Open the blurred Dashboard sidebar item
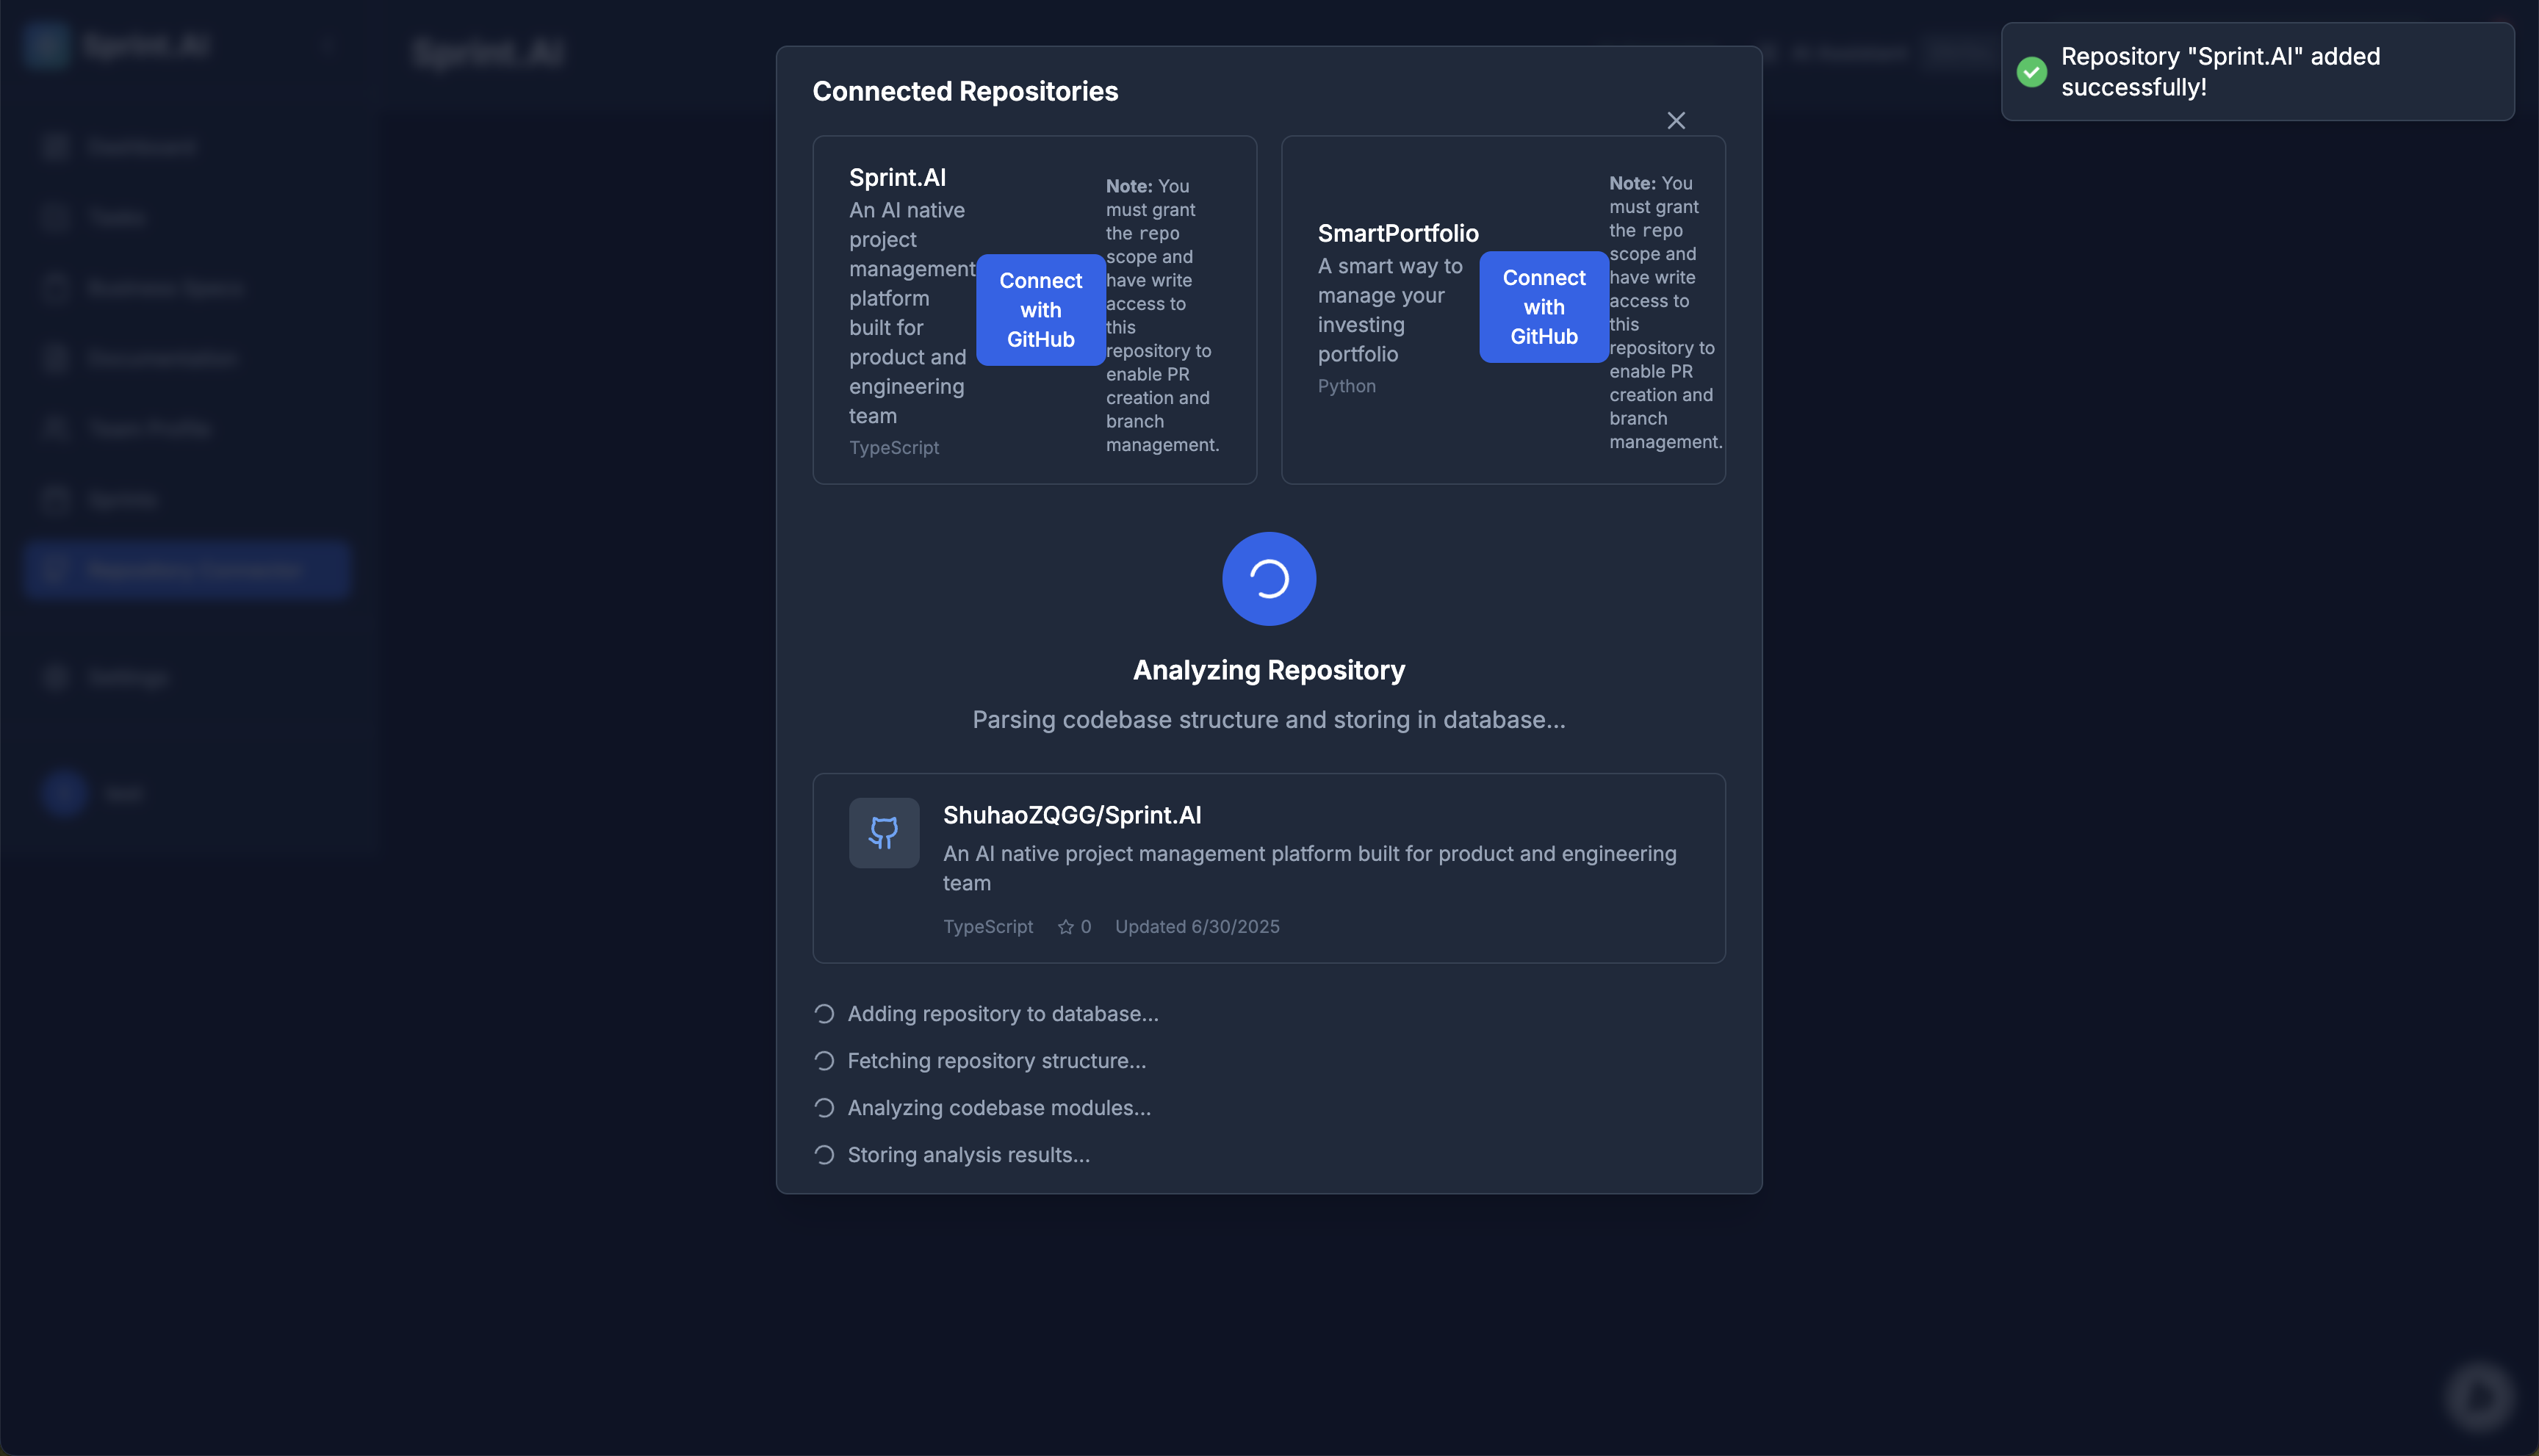 pos(140,148)
